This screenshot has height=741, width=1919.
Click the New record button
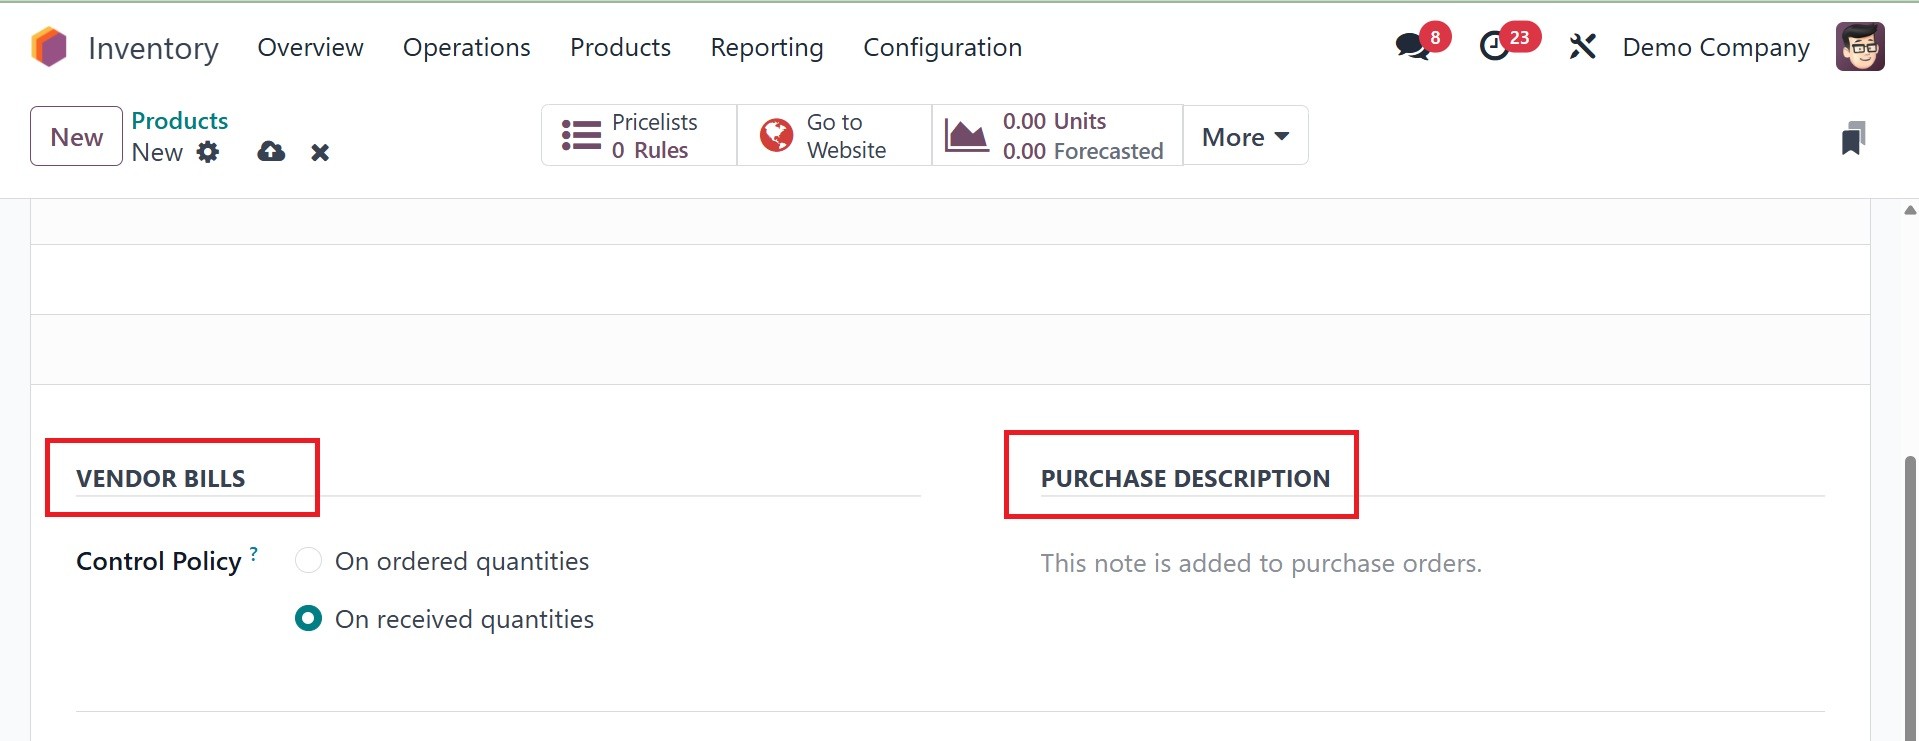[76, 137]
